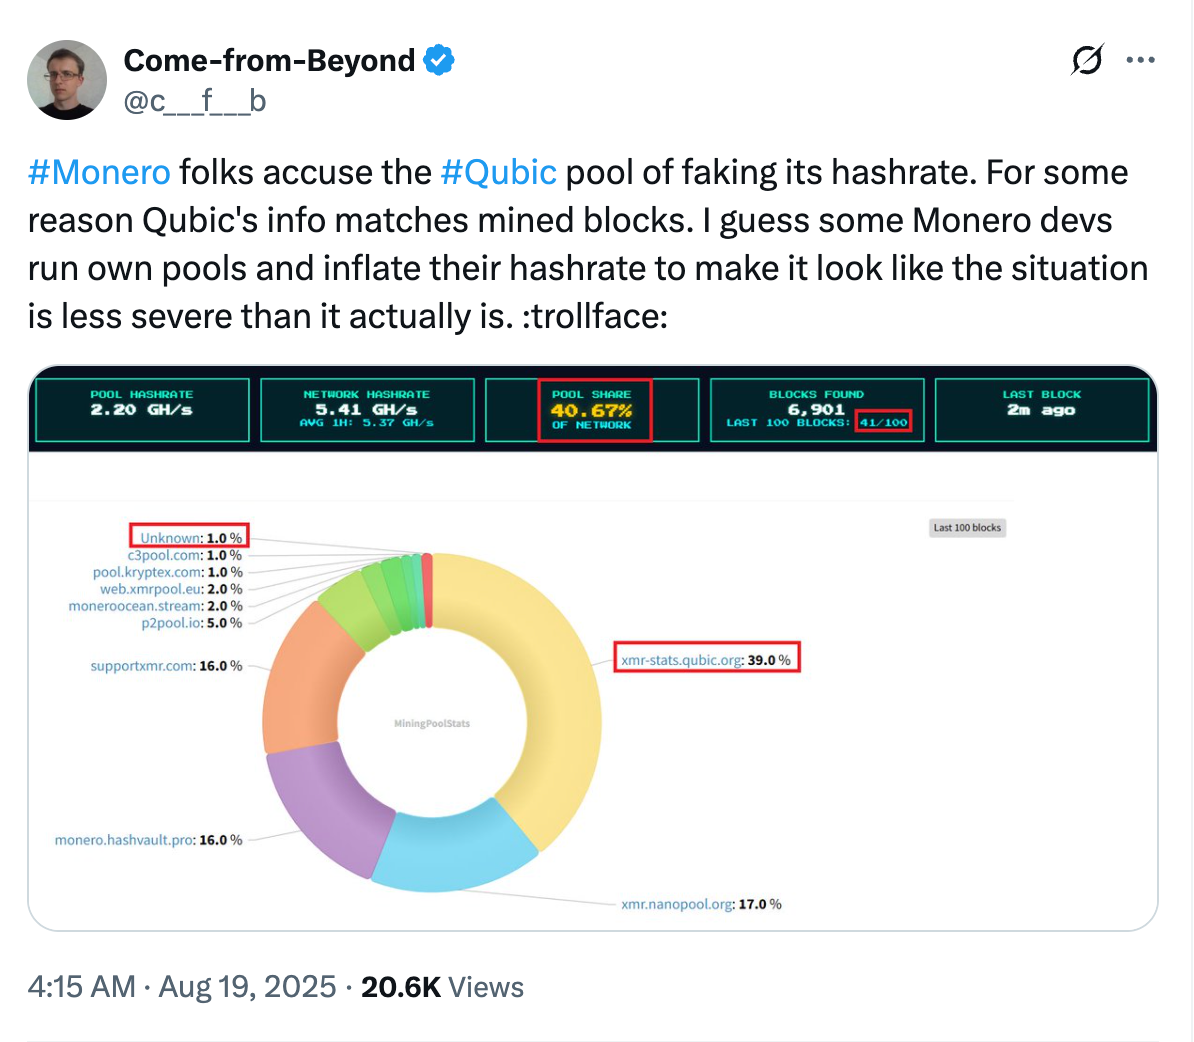Image resolution: width=1194 pixels, height=1042 pixels.
Task: Click the MiningPoolStats watermark in donut center
Action: pyautogui.click(x=433, y=723)
